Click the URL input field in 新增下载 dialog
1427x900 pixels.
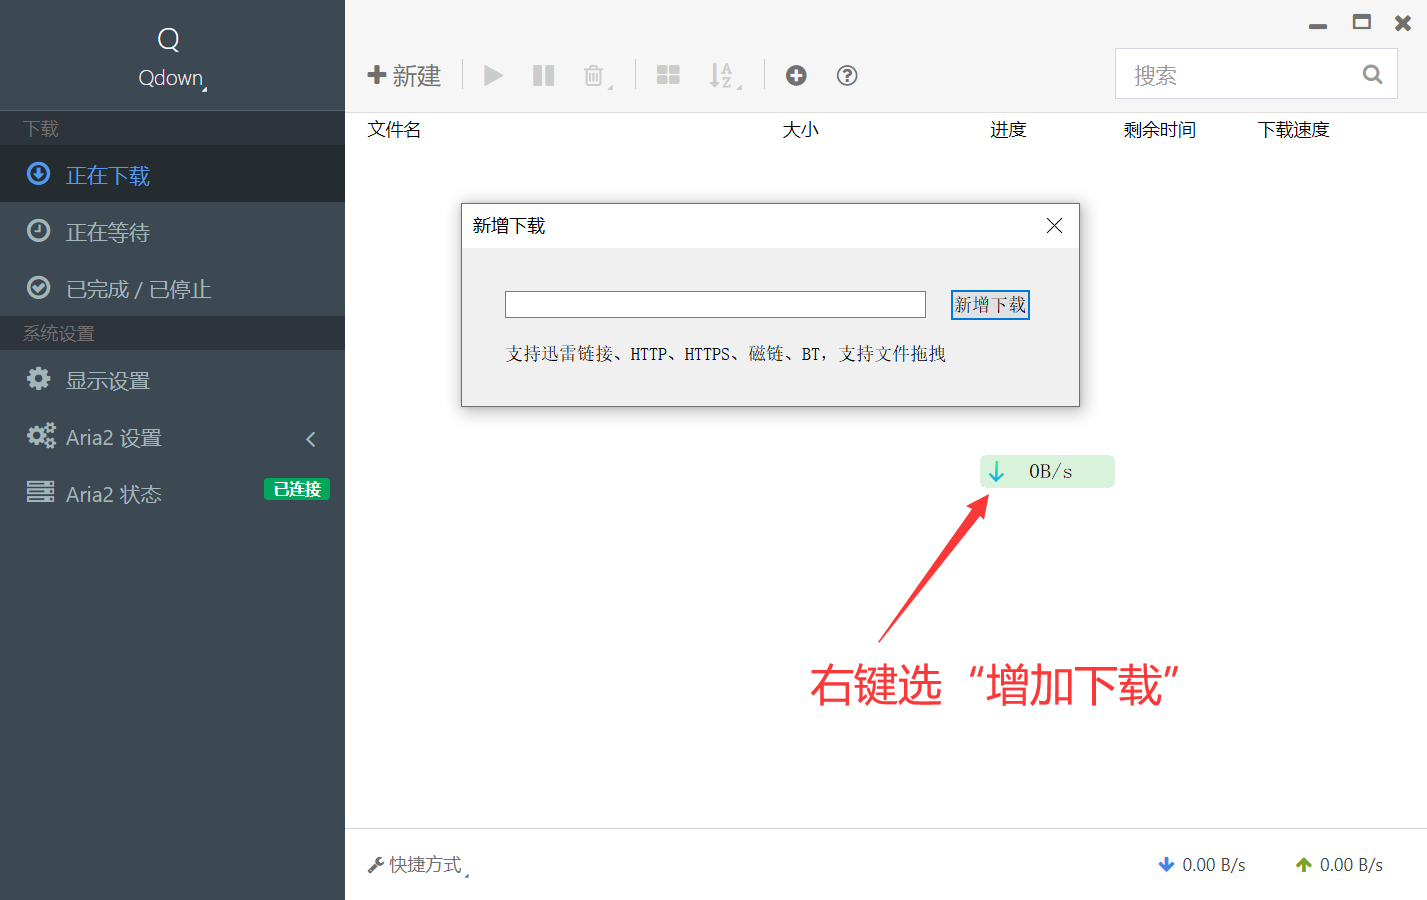[715, 304]
